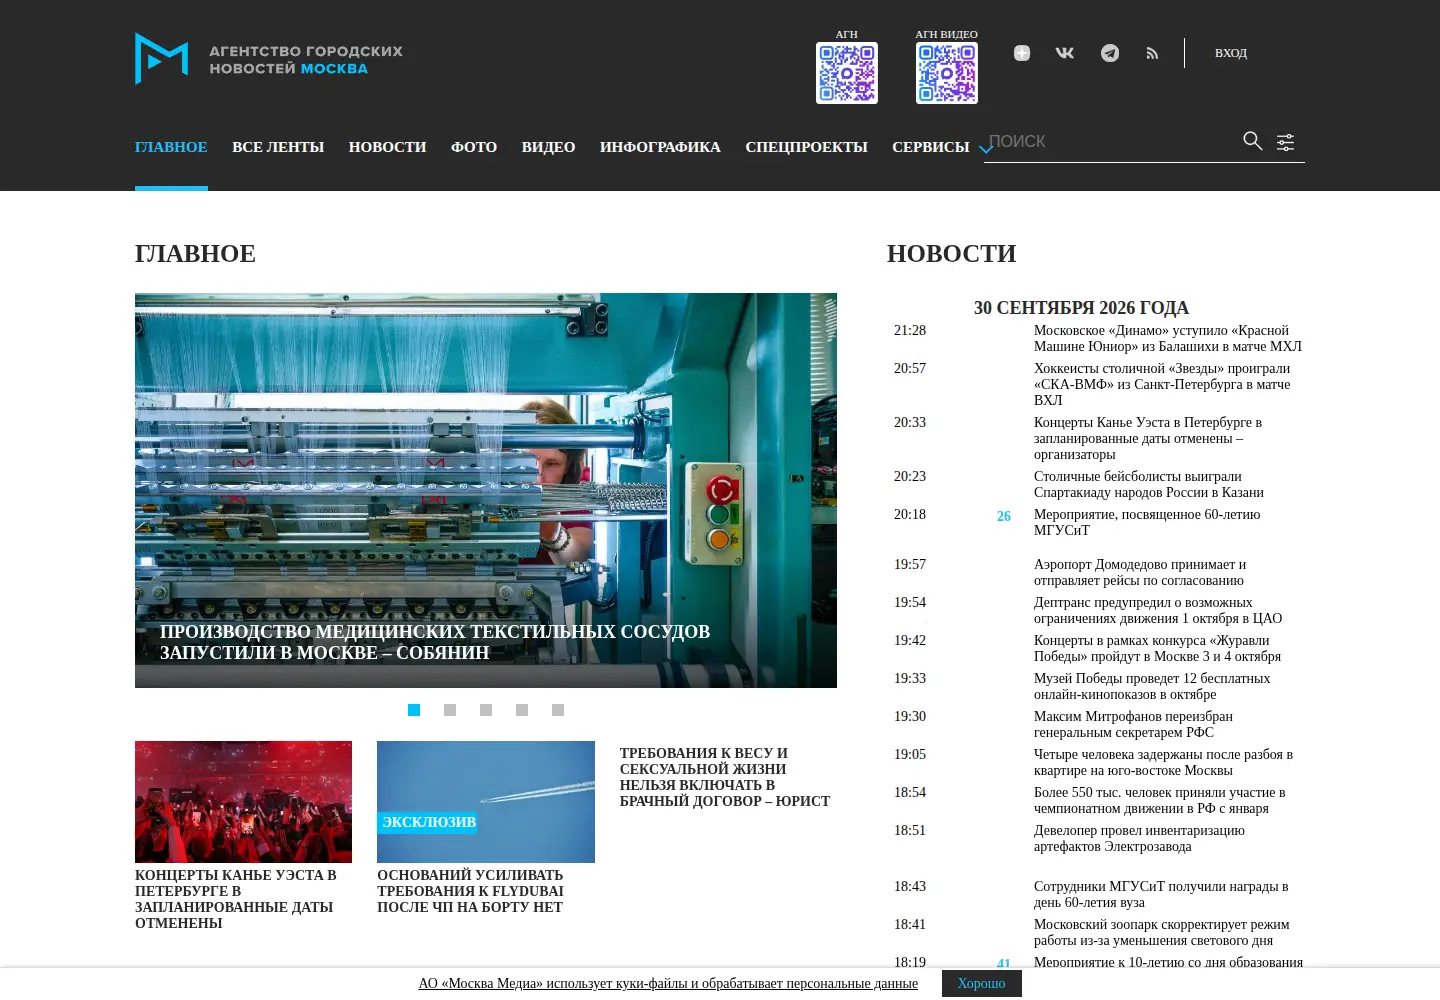Open 19:54 news from Дептранс about ЦАО

click(1158, 610)
